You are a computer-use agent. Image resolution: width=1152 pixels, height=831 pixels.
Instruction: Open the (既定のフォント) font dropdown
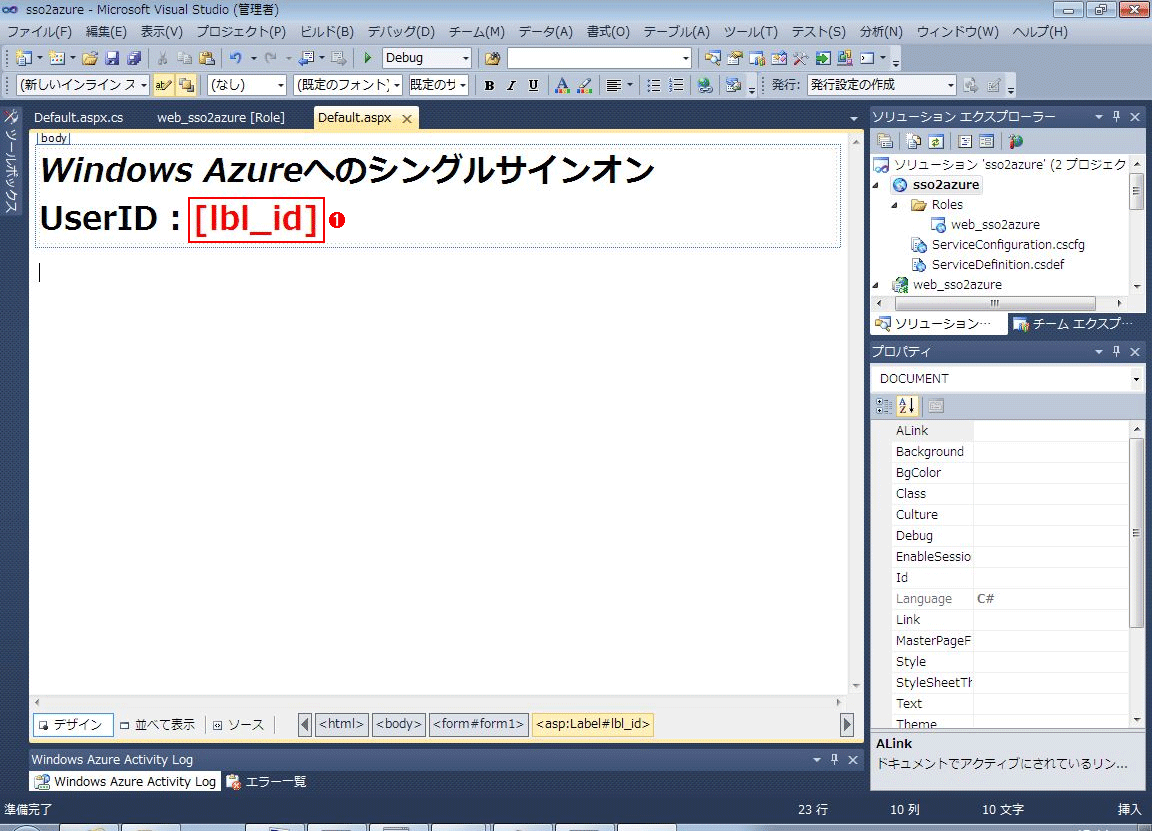pyautogui.click(x=397, y=85)
